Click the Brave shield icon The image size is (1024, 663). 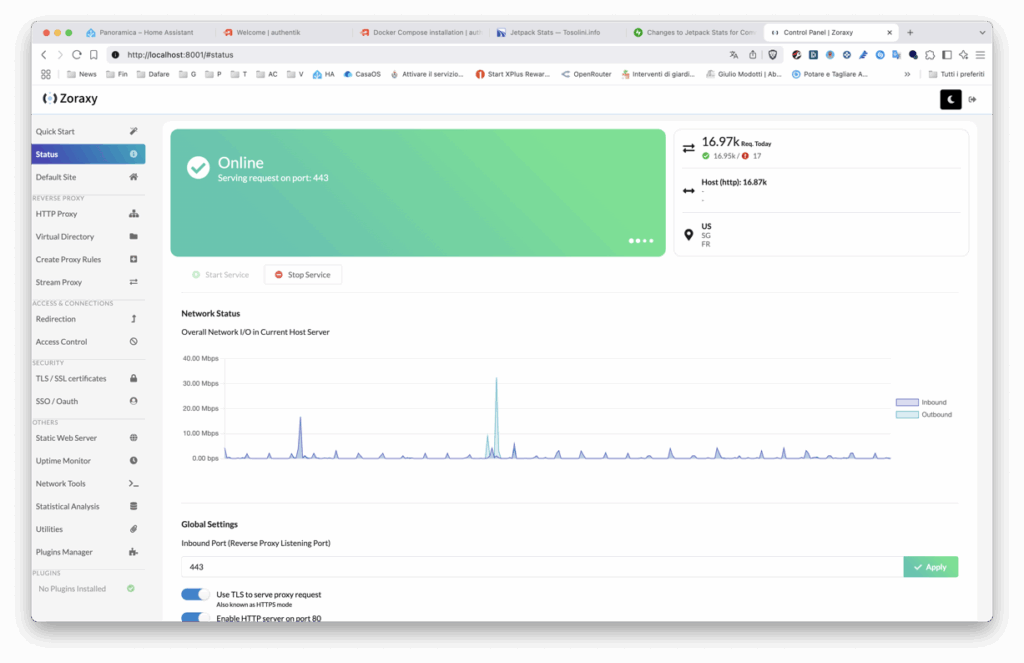(773, 55)
